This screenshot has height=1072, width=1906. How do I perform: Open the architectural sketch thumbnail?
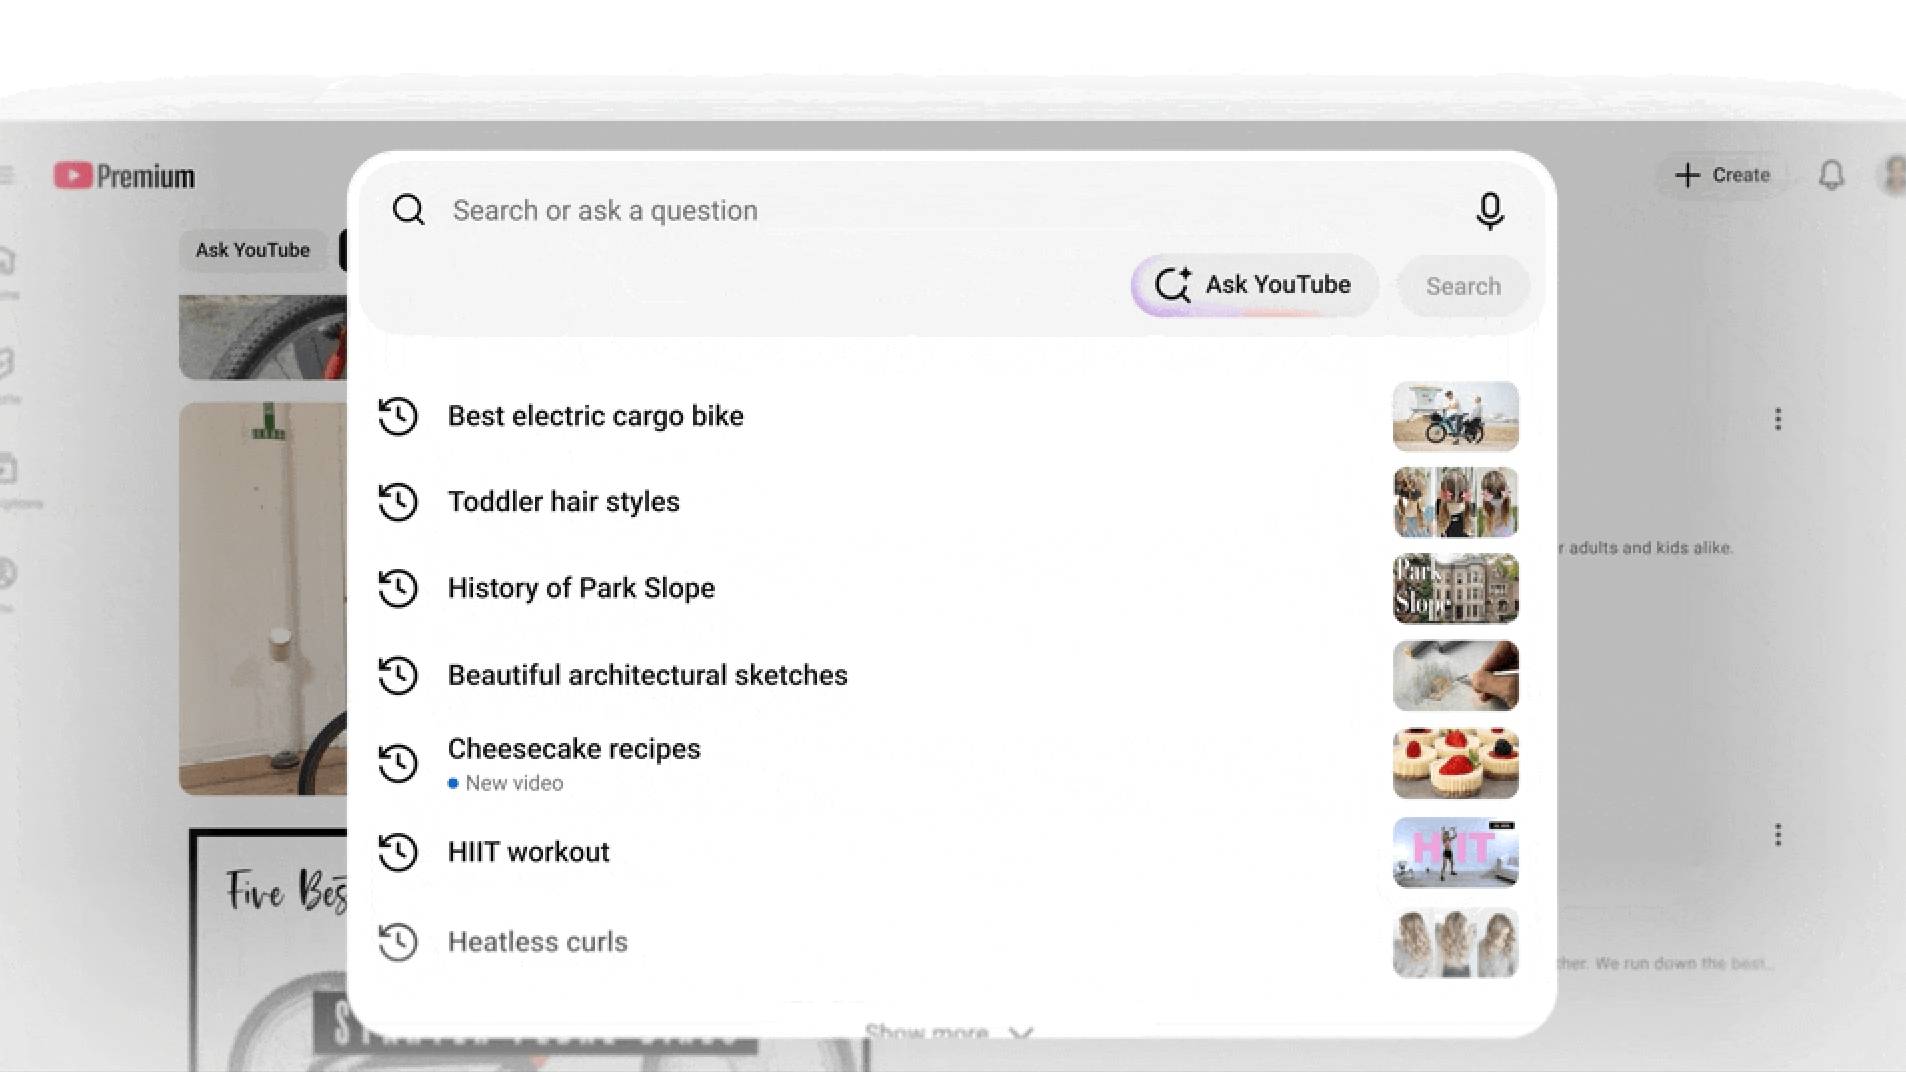point(1455,675)
